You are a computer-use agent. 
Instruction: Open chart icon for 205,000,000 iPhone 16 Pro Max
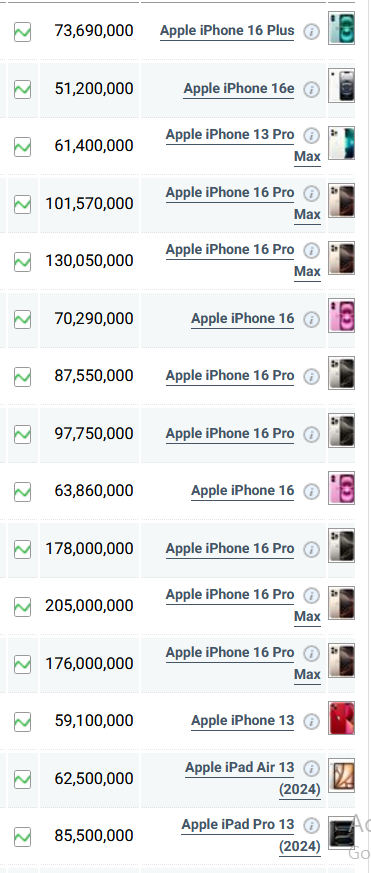tap(22, 607)
